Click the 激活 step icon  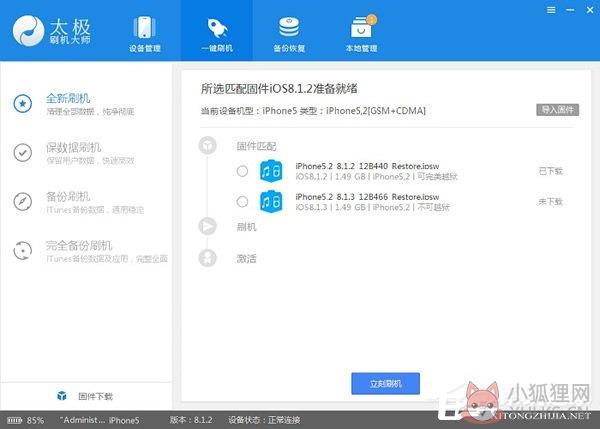207,258
